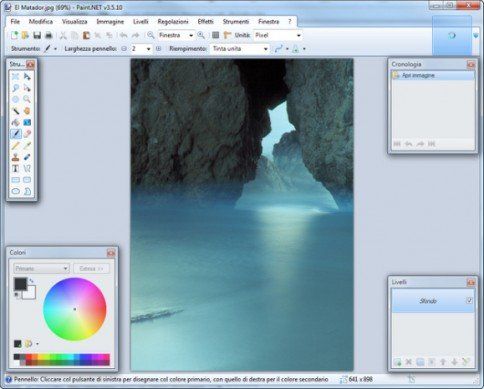The width and height of the screenshot is (484, 389).
Task: Select Apri immagine in Cronologia
Action: tap(433, 76)
